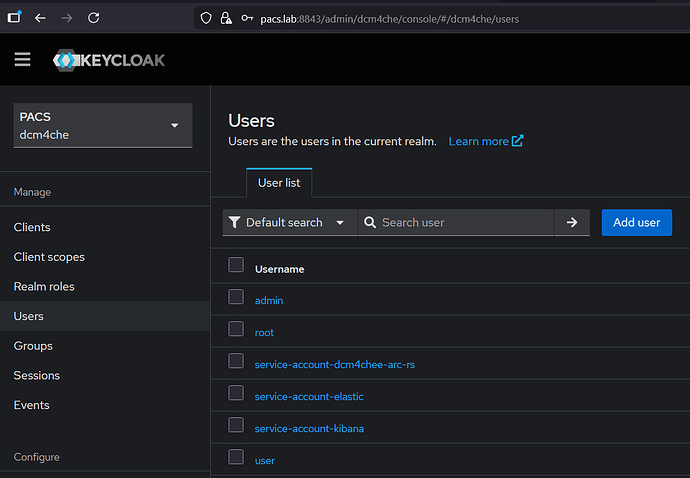
Task: Reload the current browser page
Action: point(93,18)
